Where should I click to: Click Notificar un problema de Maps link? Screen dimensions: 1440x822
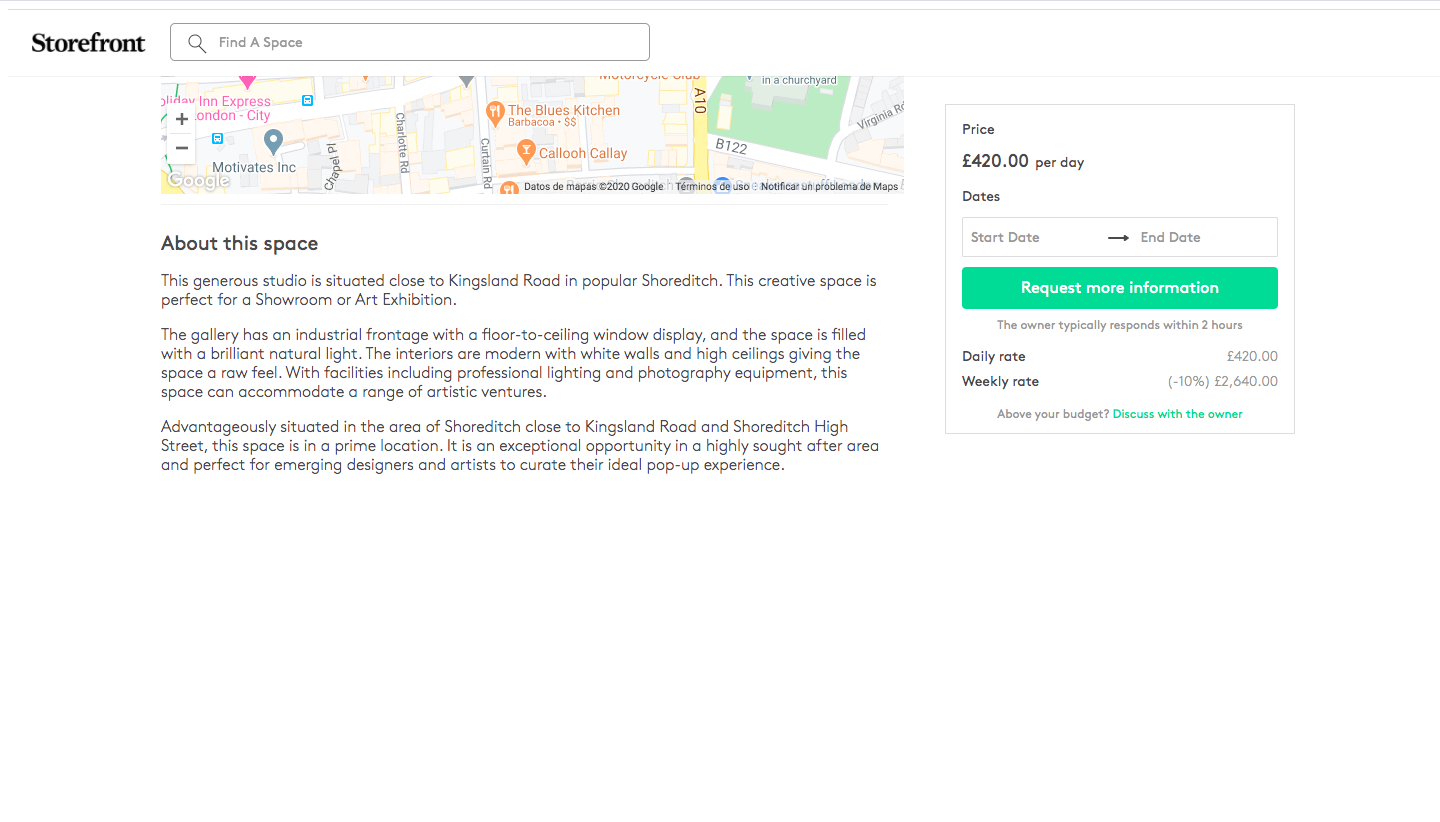pos(829,187)
